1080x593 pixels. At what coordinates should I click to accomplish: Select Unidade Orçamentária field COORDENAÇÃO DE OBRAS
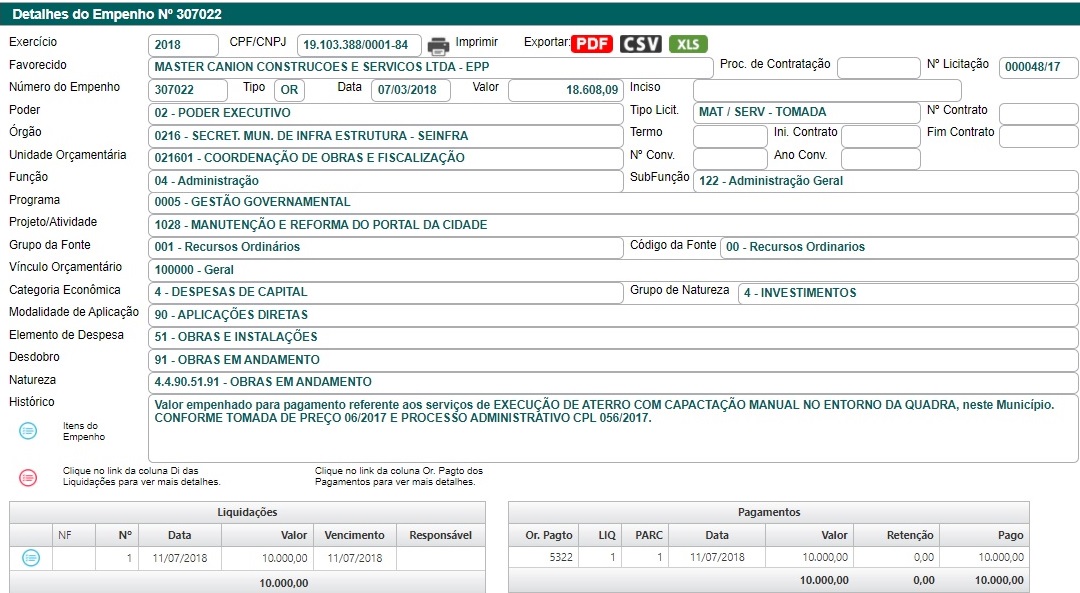pyautogui.click(x=386, y=158)
